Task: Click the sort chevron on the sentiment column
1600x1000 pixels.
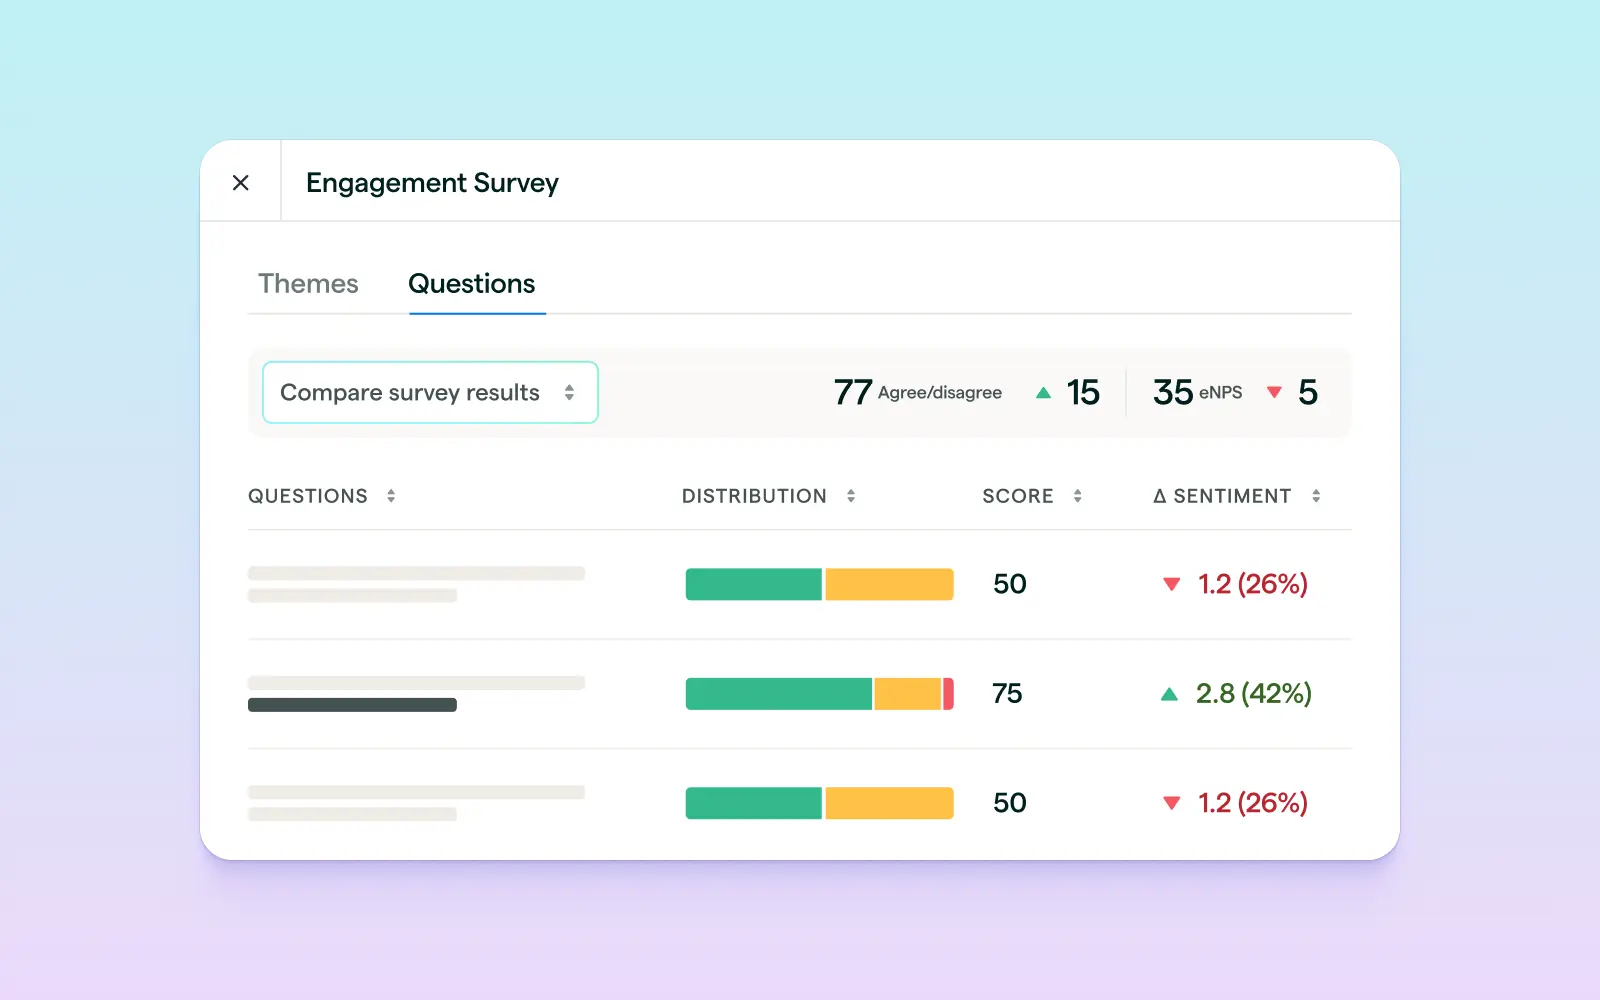Action: click(1318, 495)
